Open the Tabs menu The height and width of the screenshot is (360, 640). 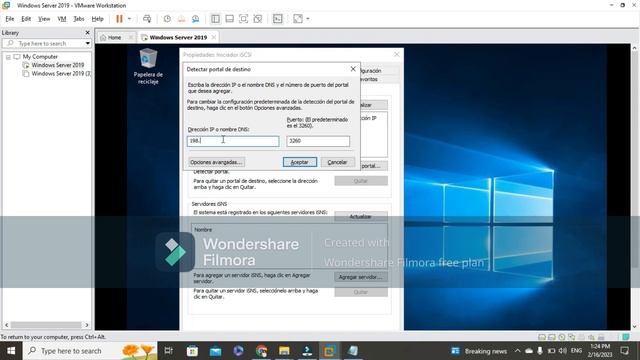click(x=79, y=19)
